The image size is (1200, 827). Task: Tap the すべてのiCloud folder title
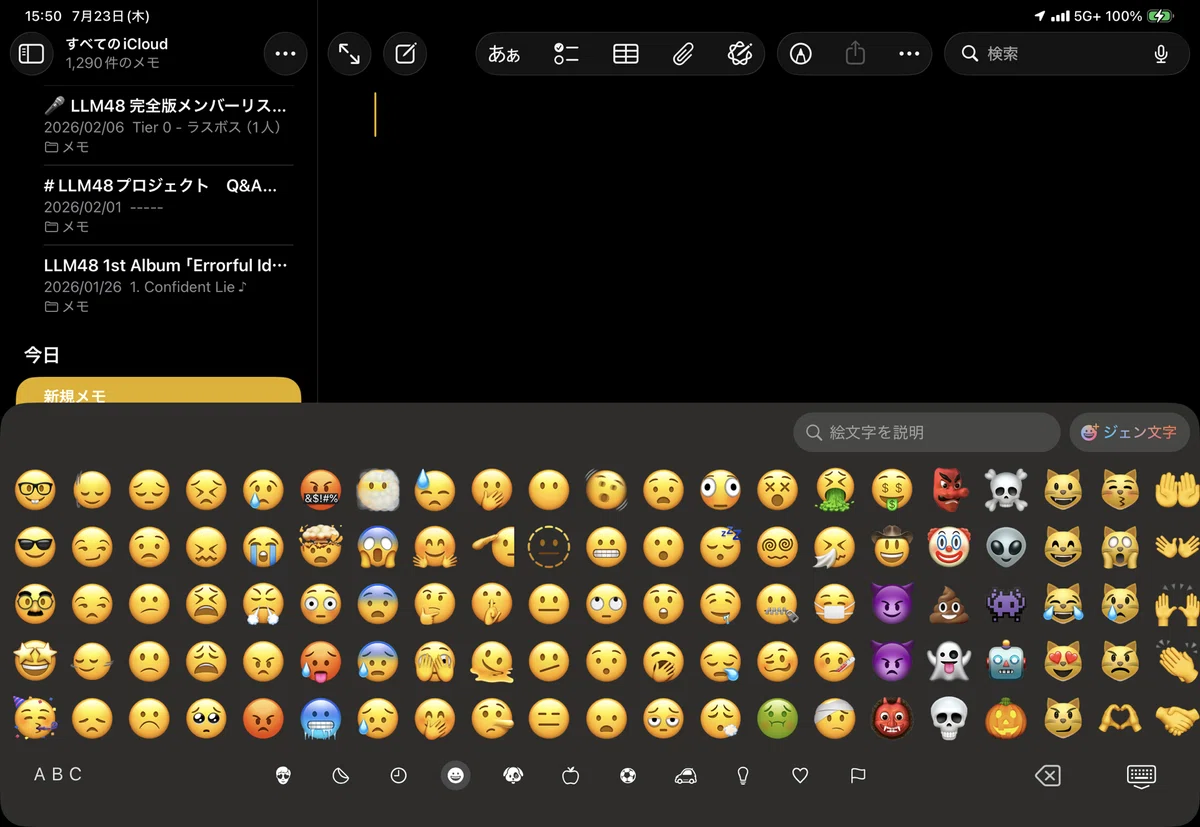pos(117,44)
